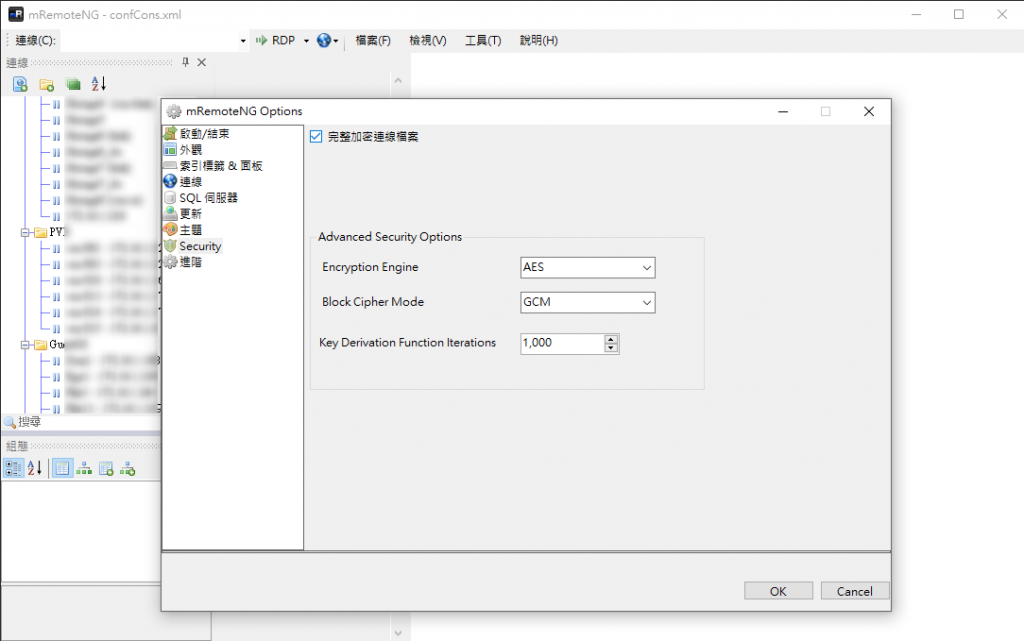Toggle the 完整加密連線檔案 checkbox
This screenshot has width=1024, height=641.
pos(316,136)
